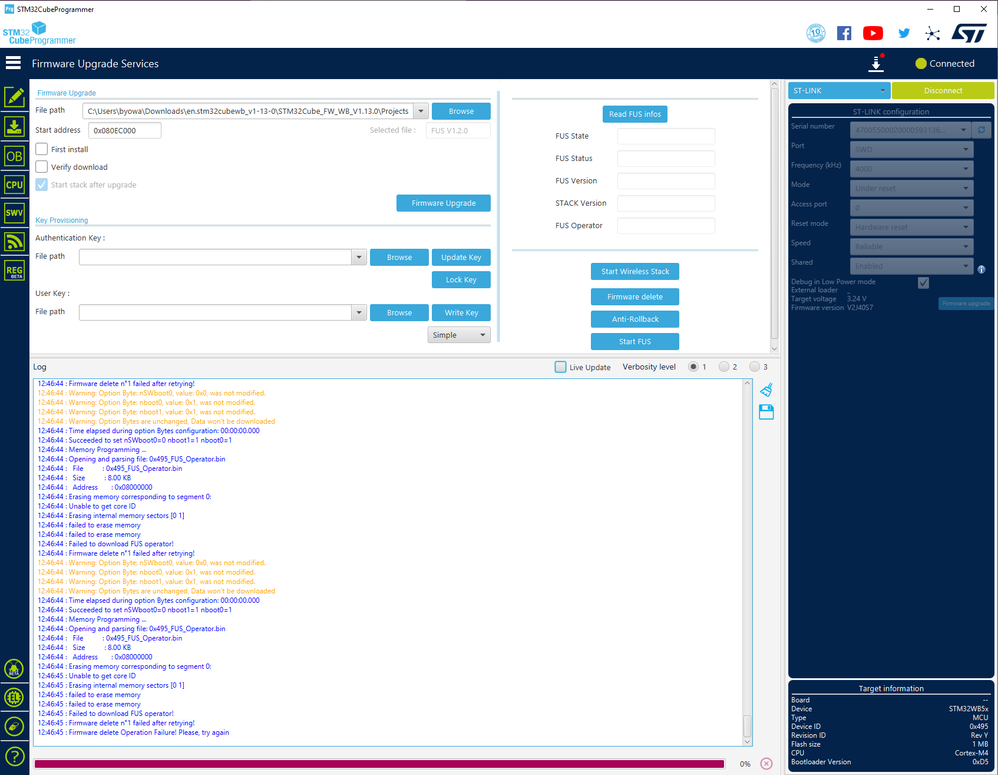Open the Mode Under reset dropdown
Viewport: 998px width, 775px height.
tap(911, 188)
